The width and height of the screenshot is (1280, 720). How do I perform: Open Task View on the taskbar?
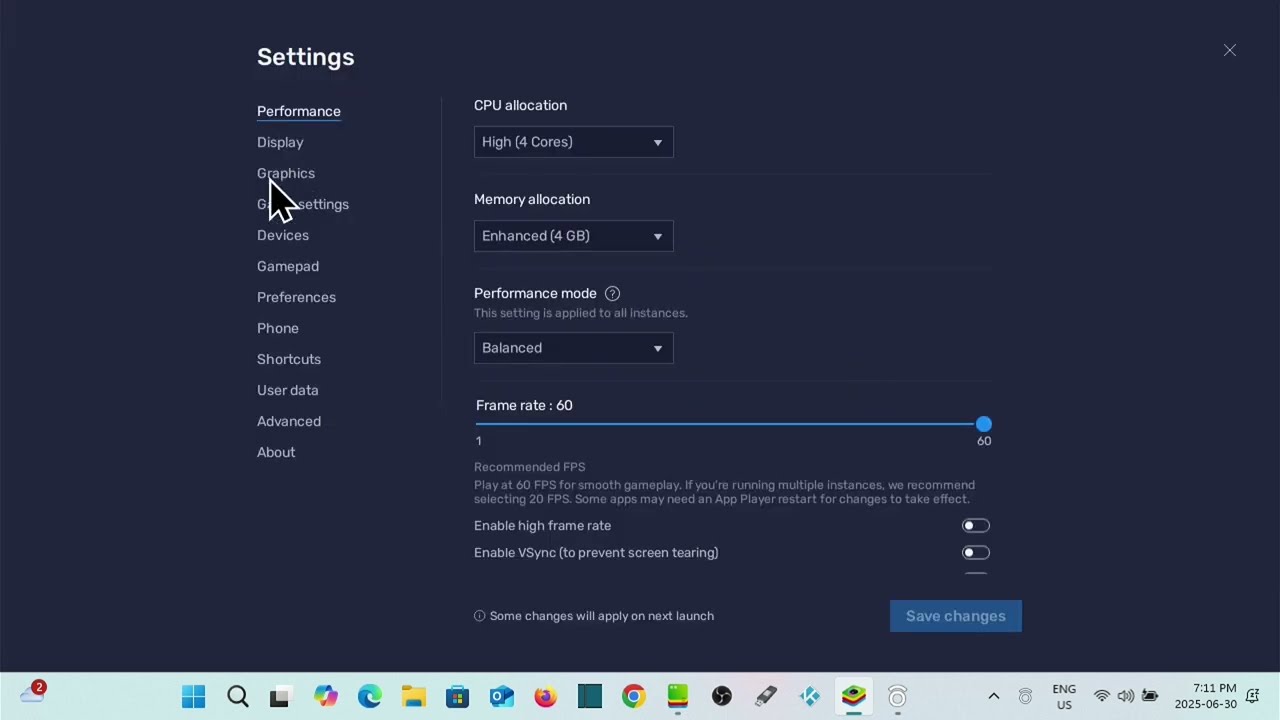point(280,696)
